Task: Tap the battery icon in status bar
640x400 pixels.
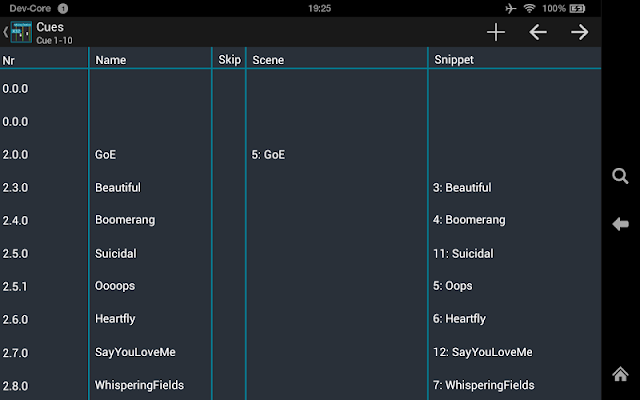Action: (x=578, y=8)
